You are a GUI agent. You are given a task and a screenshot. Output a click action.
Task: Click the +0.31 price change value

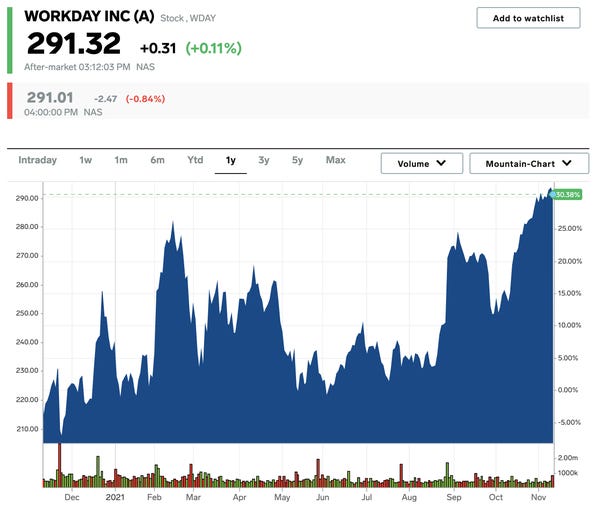pos(158,48)
